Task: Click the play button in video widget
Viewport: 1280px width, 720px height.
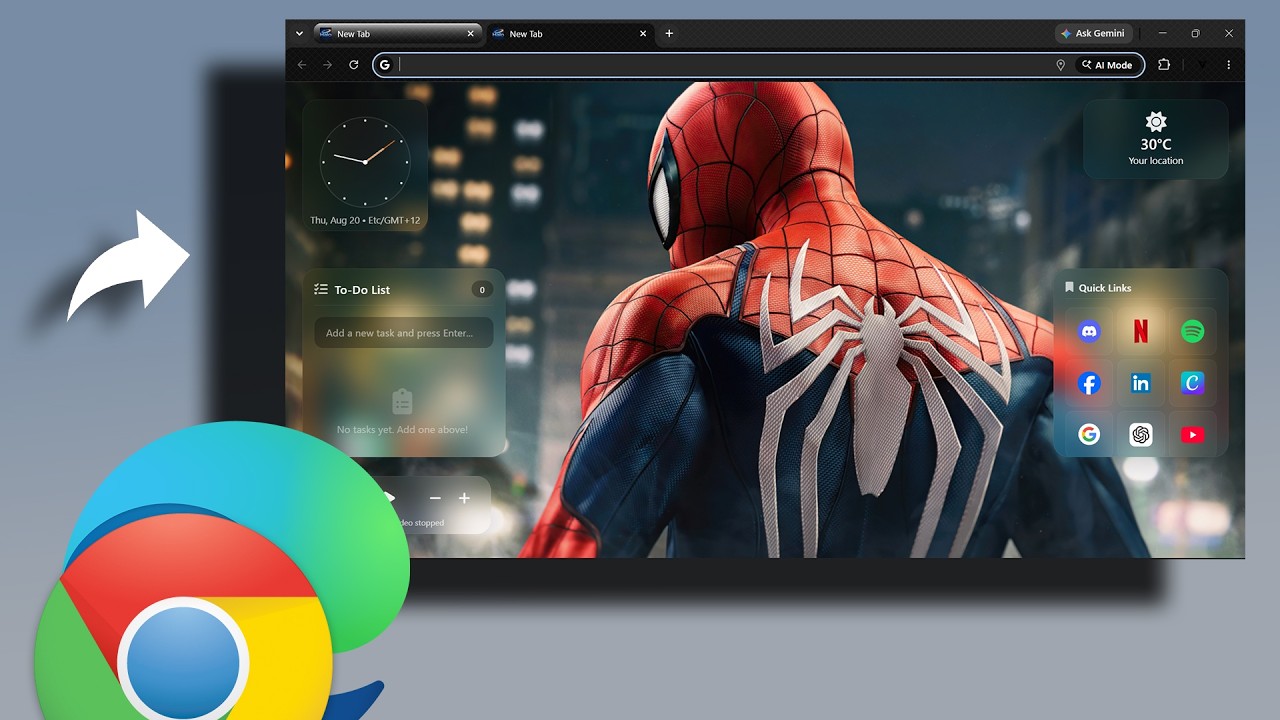Action: (390, 497)
